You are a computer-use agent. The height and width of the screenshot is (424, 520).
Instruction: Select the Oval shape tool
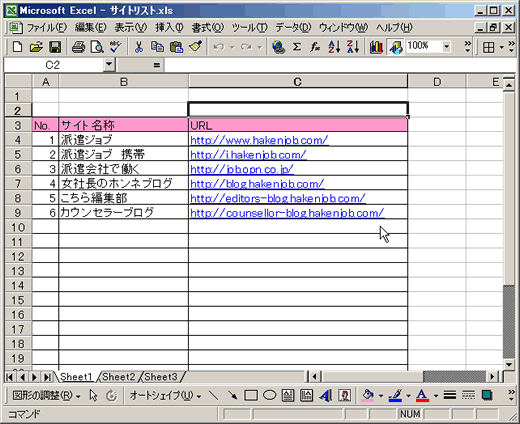point(270,396)
